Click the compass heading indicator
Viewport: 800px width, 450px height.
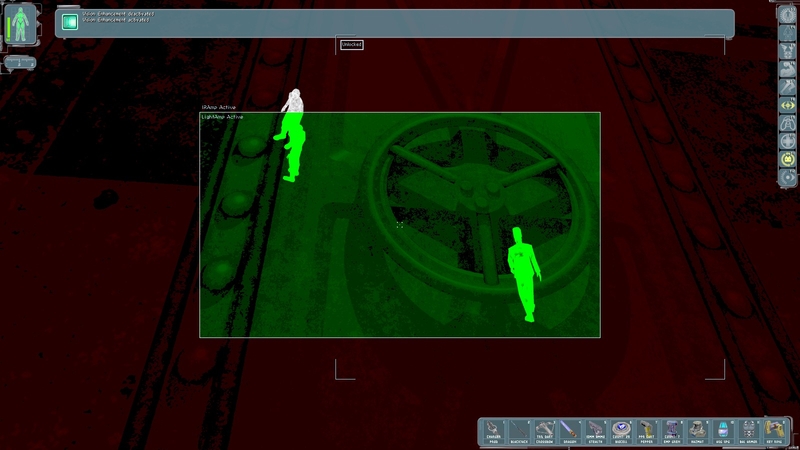pos(19,63)
